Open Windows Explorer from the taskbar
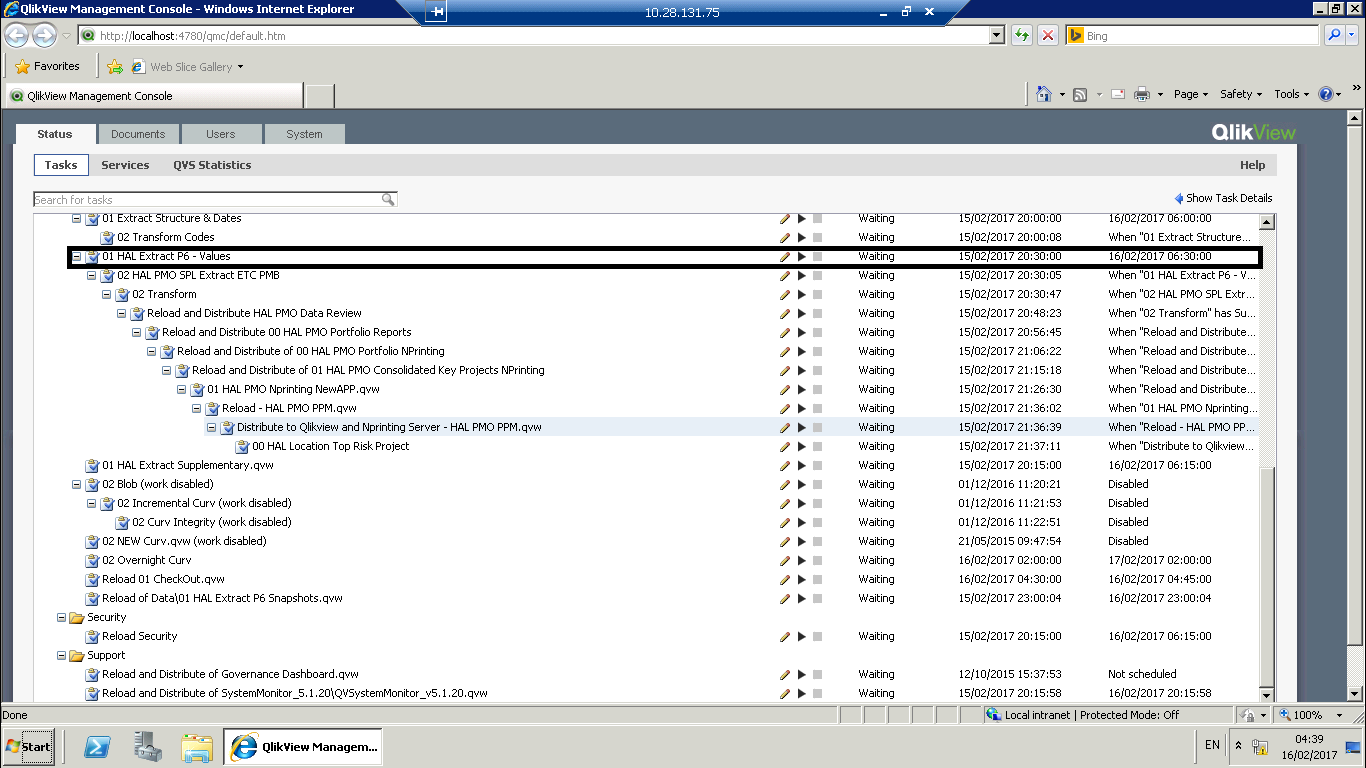 [x=197, y=746]
